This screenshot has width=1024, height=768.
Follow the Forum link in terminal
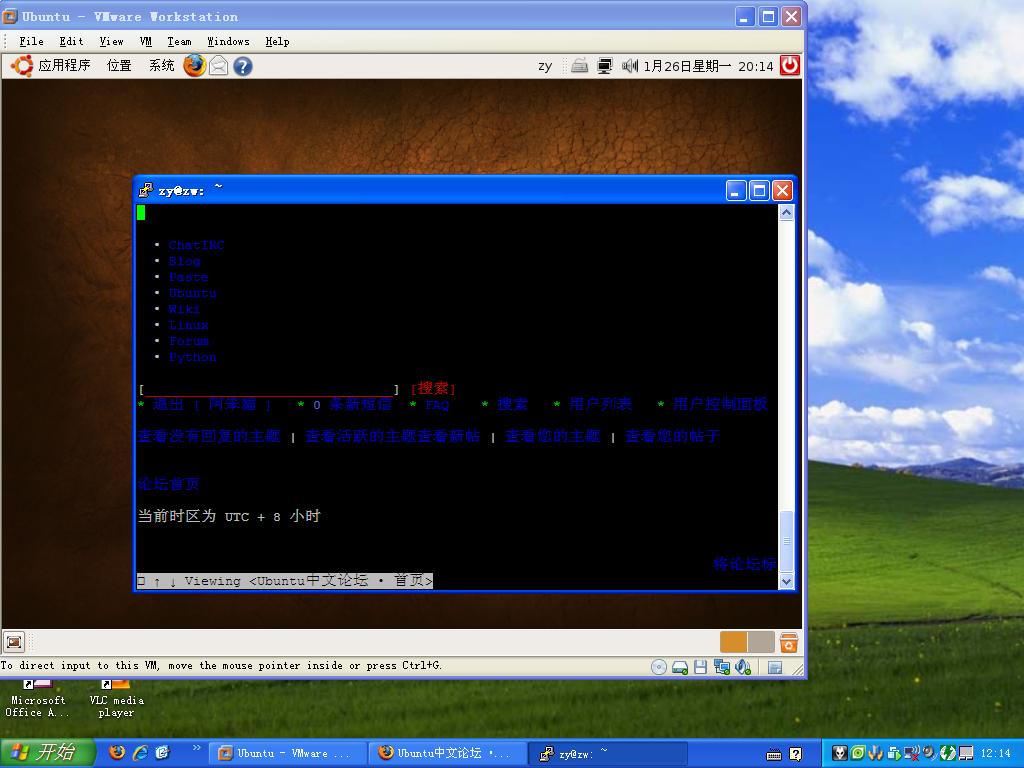188,341
